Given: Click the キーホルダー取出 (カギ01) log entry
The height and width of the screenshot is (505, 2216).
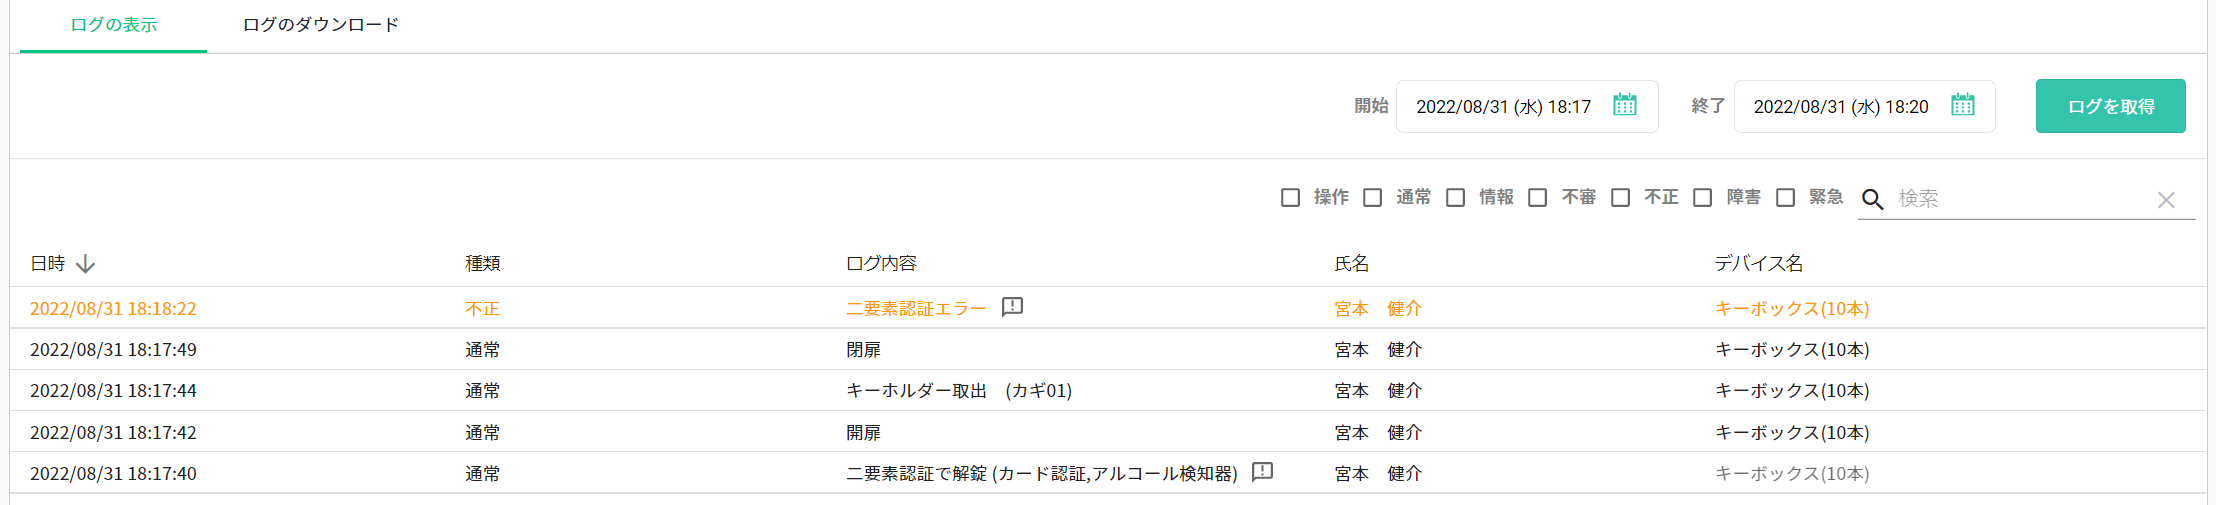Looking at the screenshot, I should [958, 391].
